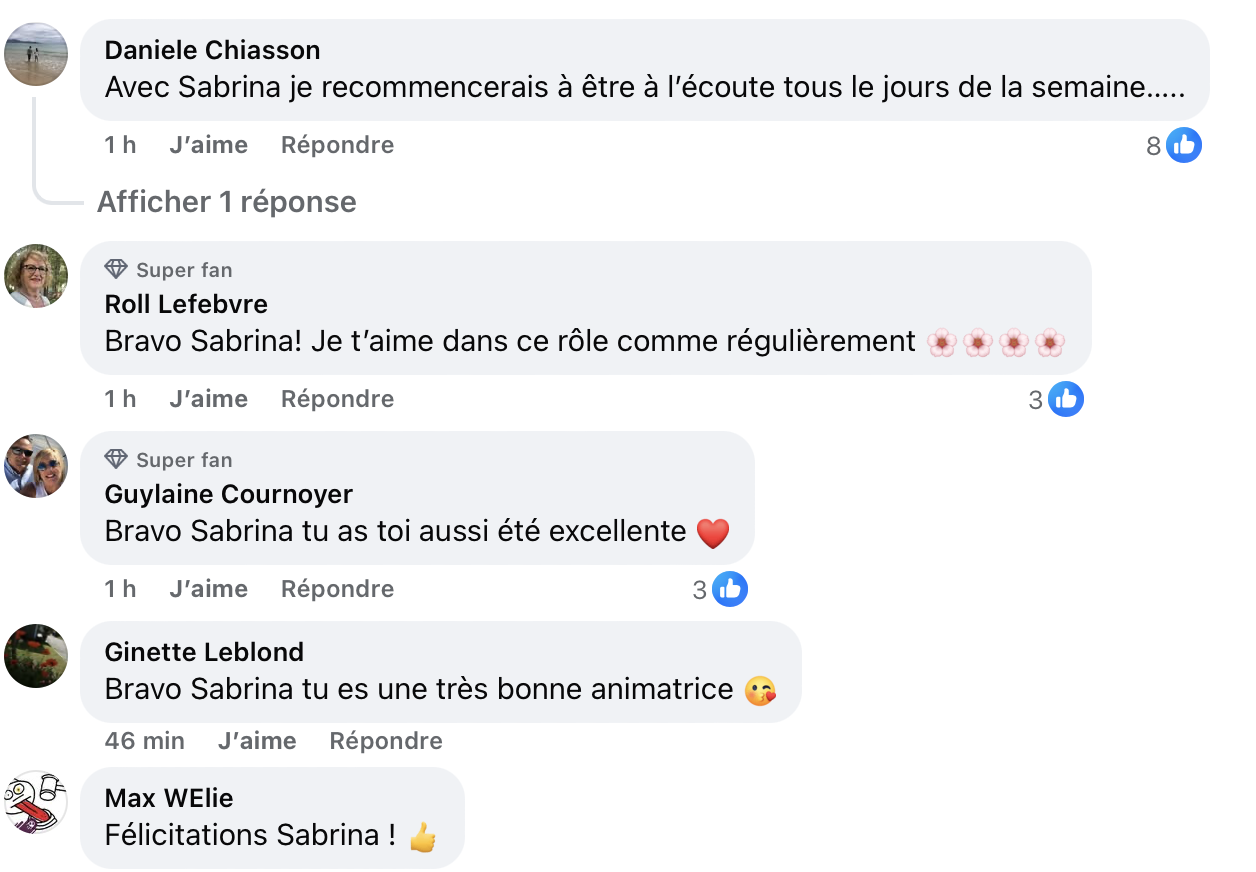Image resolution: width=1256 pixels, height=872 pixels.
Task: Click Max WElie's profile picture
Action: coord(36,802)
